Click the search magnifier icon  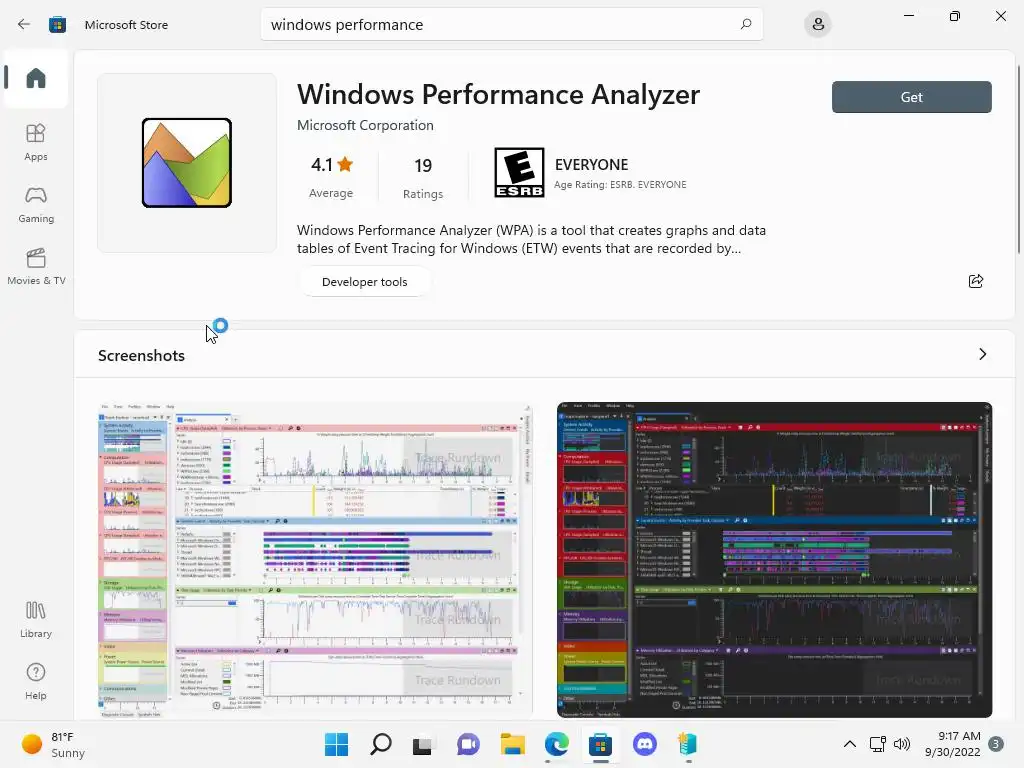click(x=746, y=24)
